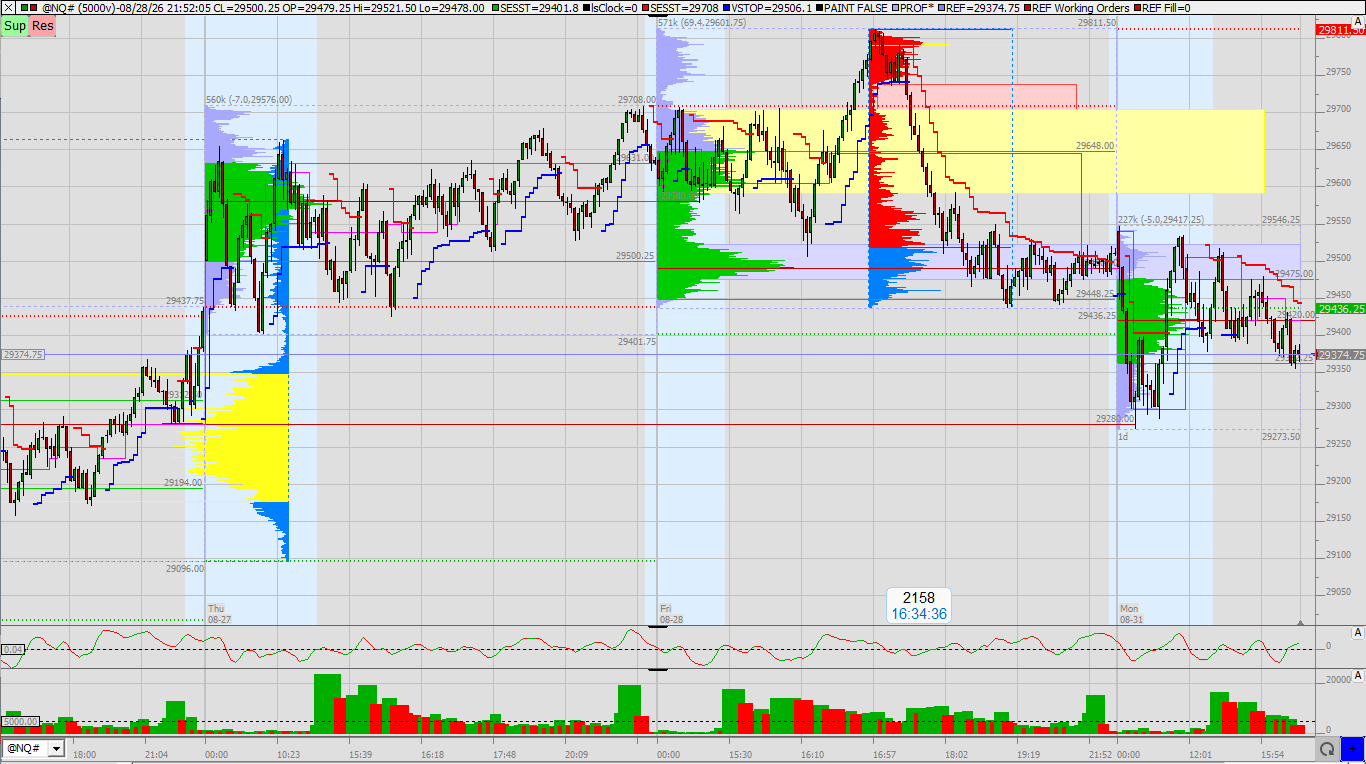Click the 20000 volume axis label
The width and height of the screenshot is (1366, 764).
point(1339,679)
